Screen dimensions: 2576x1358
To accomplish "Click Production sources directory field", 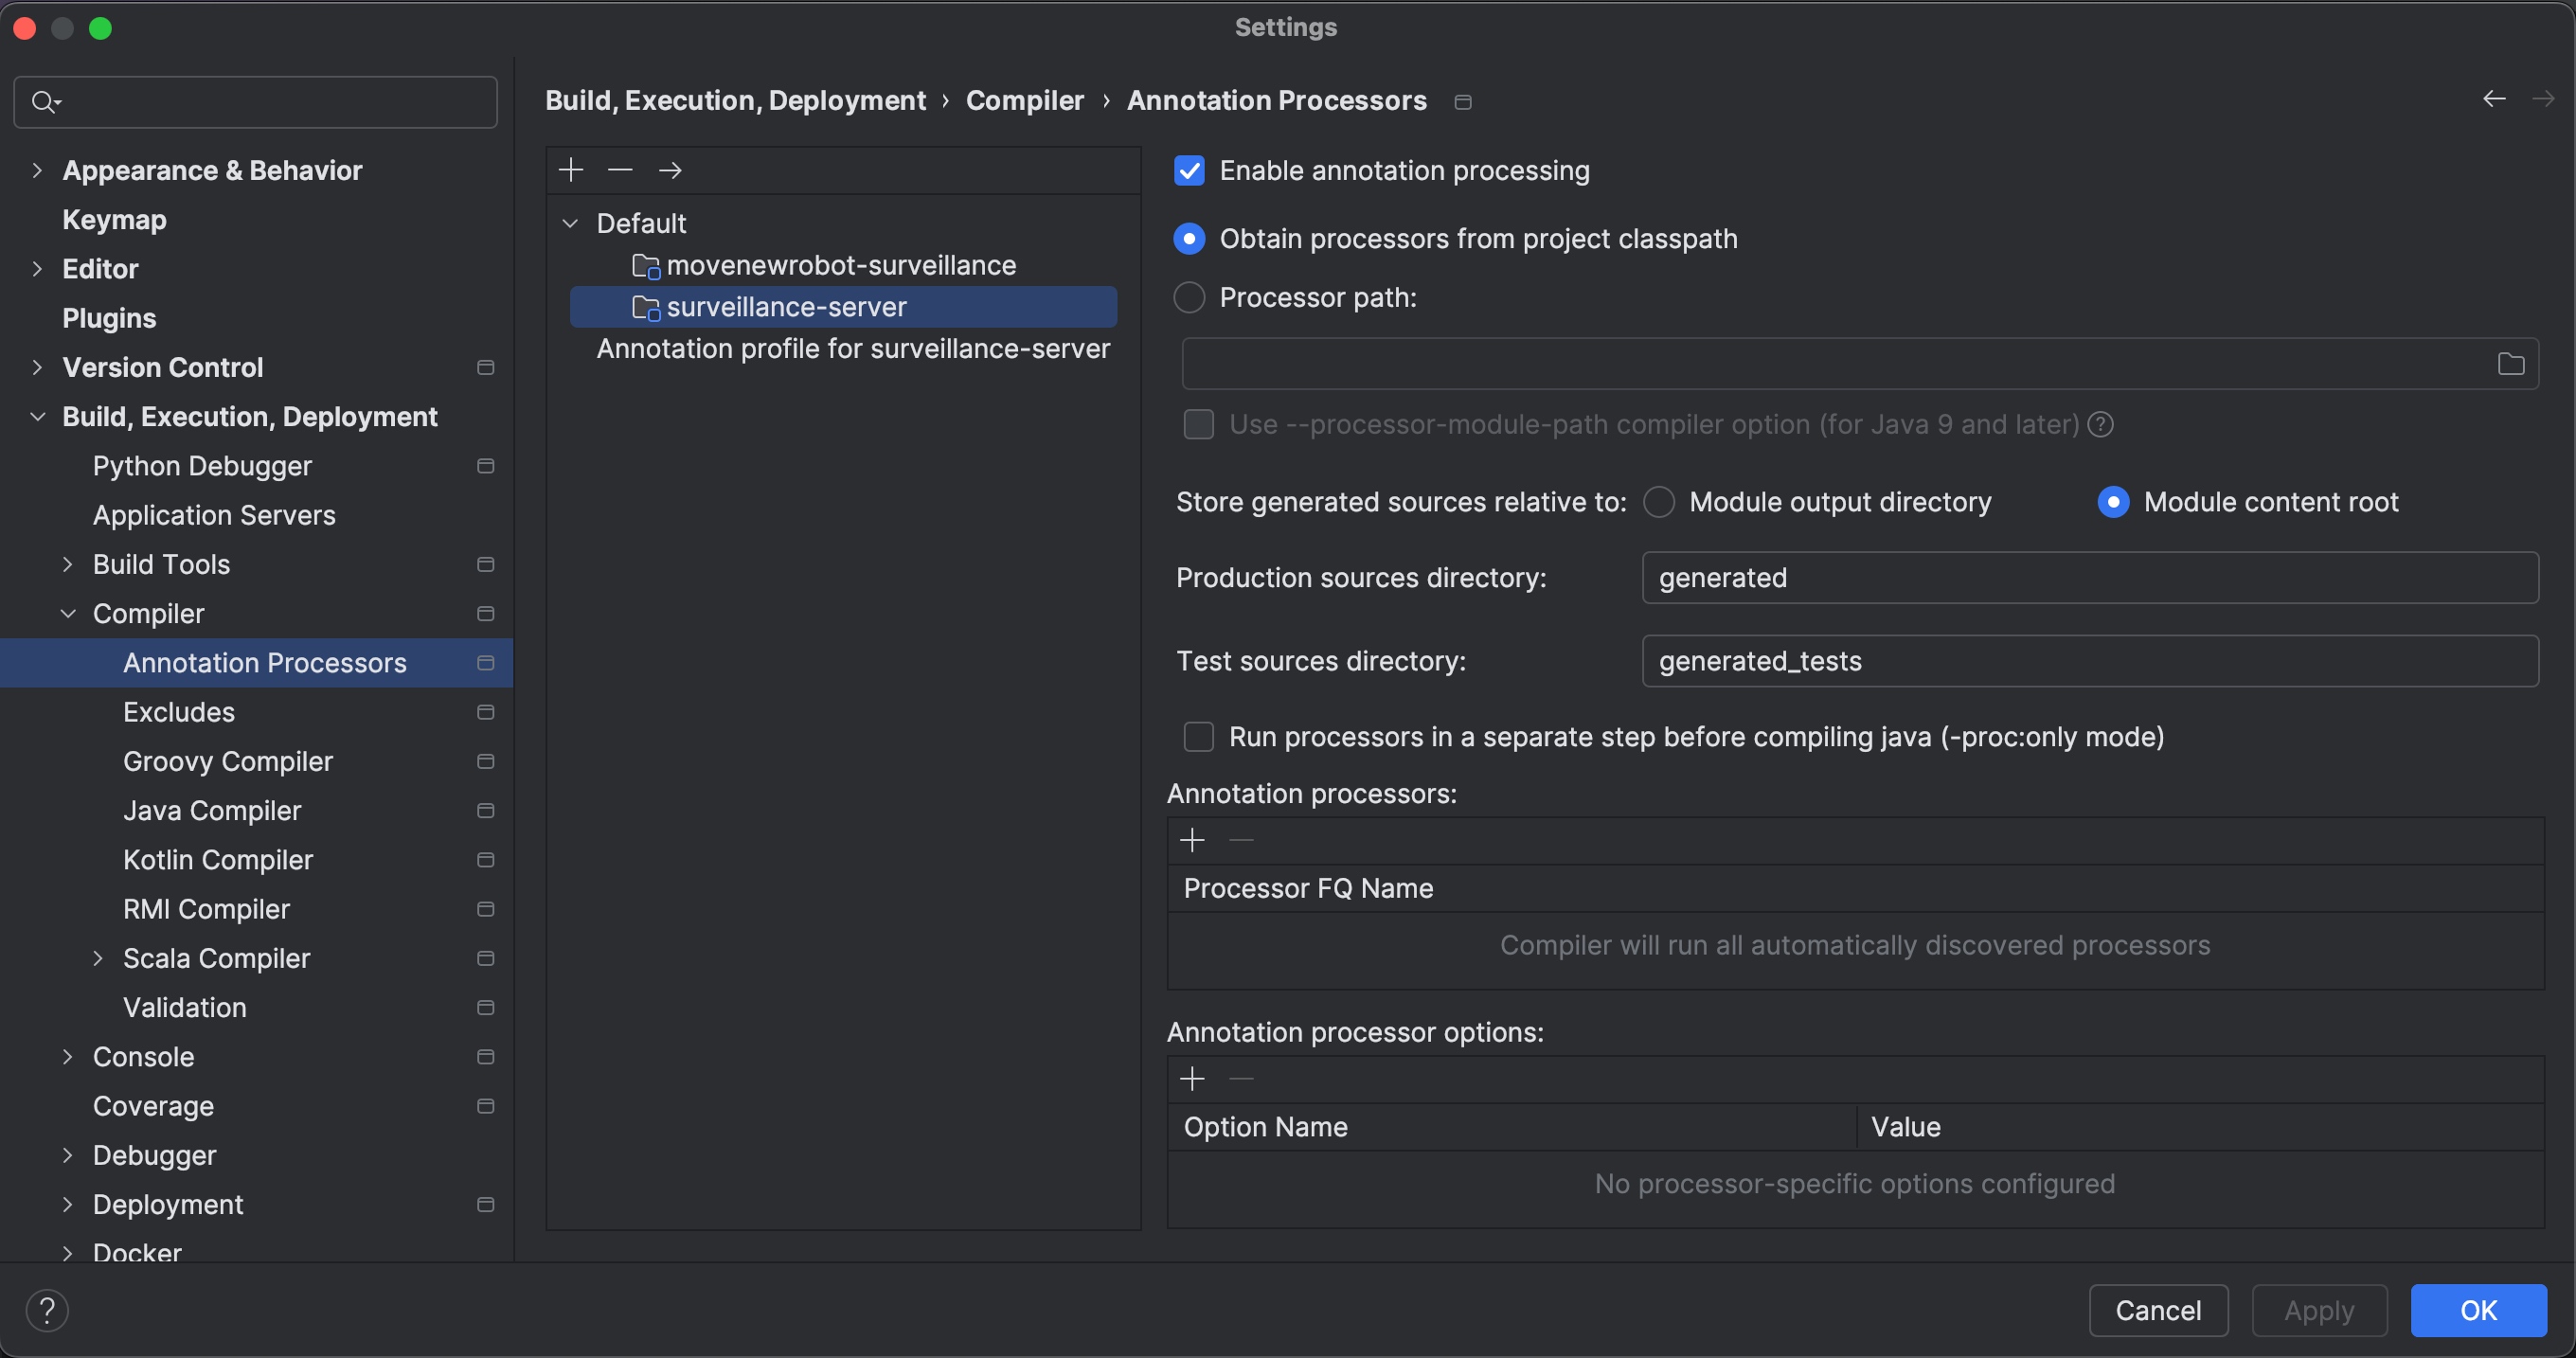I will point(2090,578).
